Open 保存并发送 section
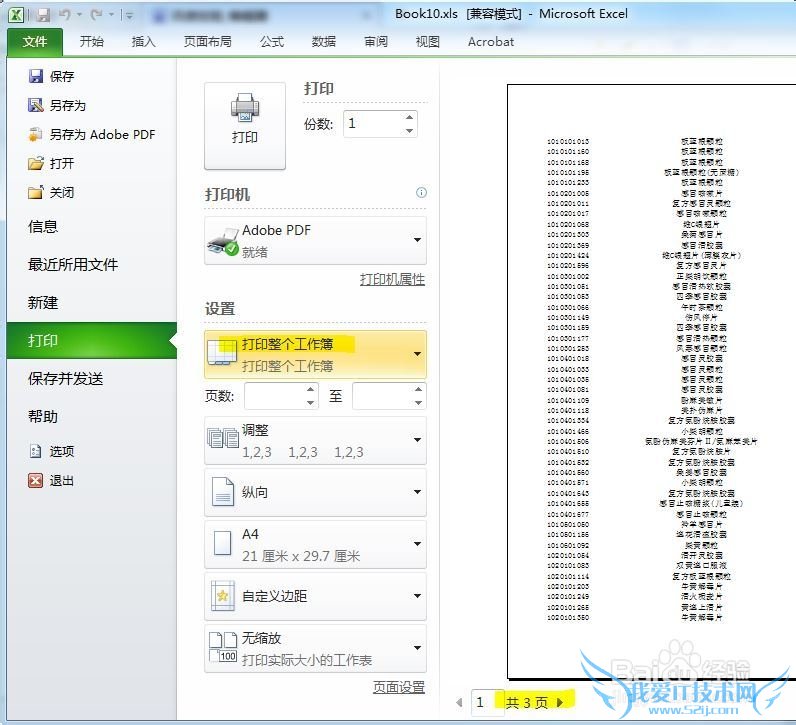Viewport: 796px width, 725px height. (65, 379)
